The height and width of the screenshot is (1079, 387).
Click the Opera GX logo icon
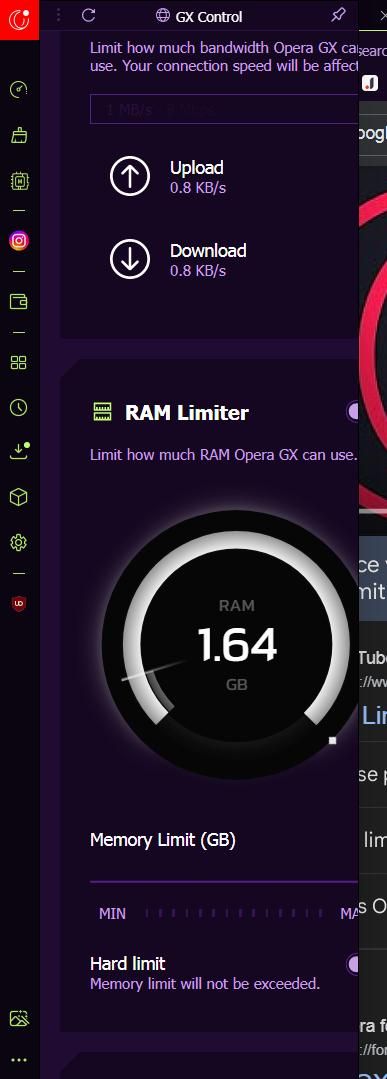[19, 19]
